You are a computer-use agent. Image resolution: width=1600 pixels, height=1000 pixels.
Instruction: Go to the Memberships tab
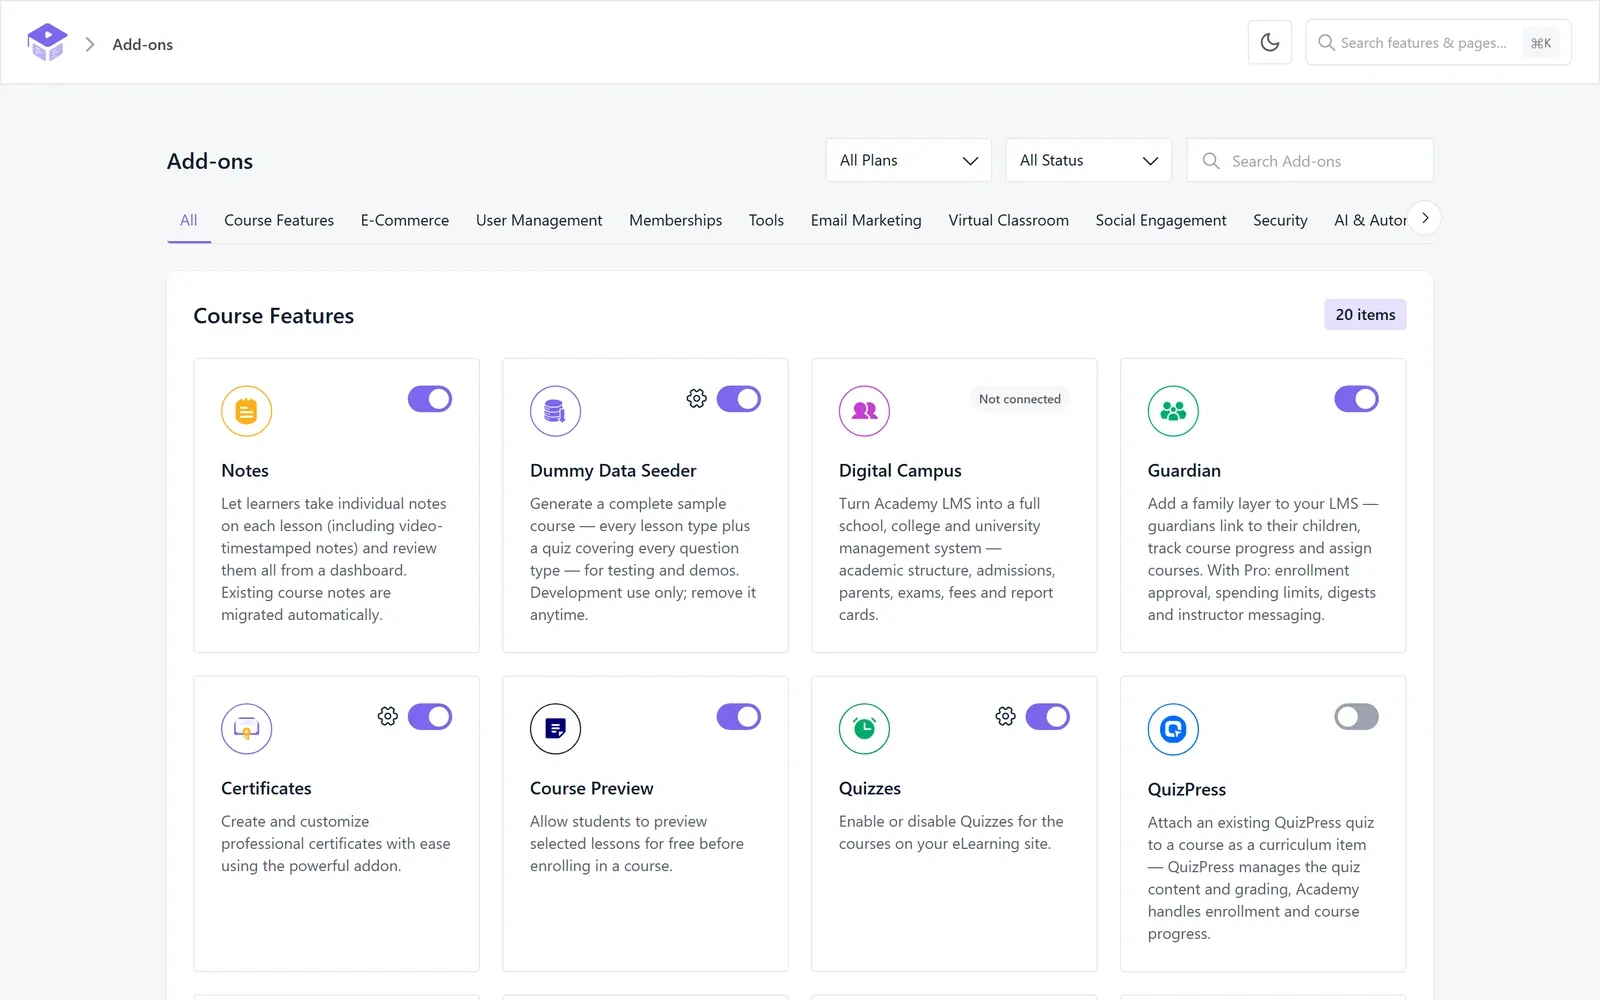676,220
